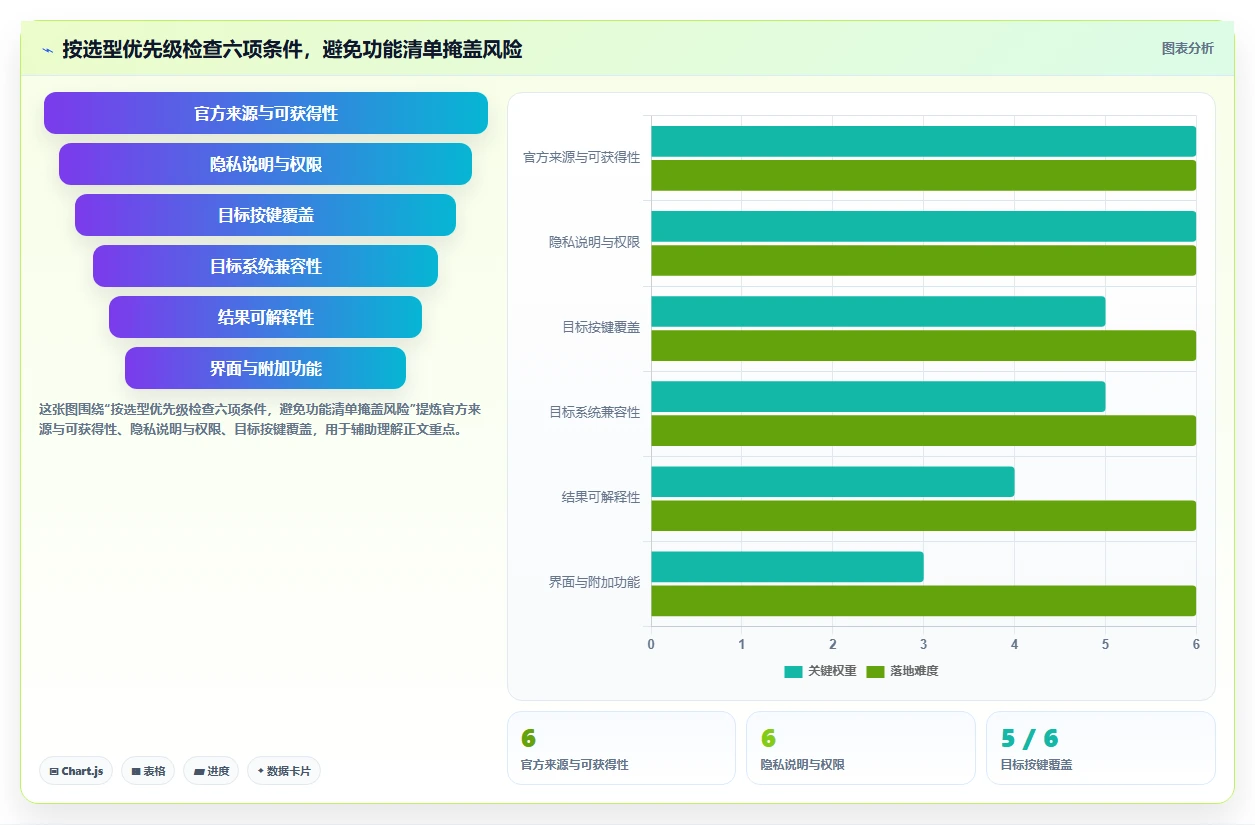Click the 表格 tag chip
Viewport: 1255px width, 825px height.
pos(148,771)
